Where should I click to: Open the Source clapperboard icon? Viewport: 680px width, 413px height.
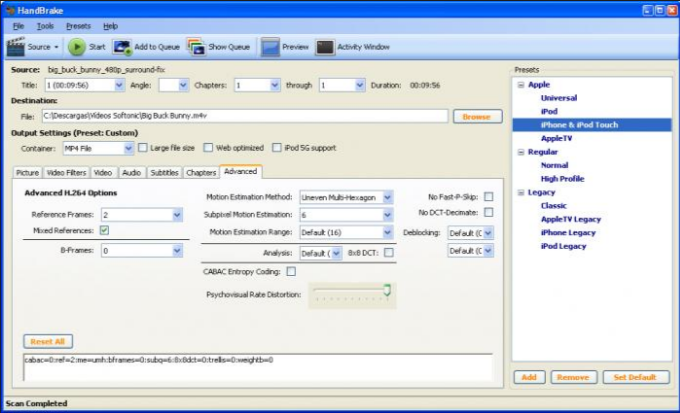pos(16,47)
